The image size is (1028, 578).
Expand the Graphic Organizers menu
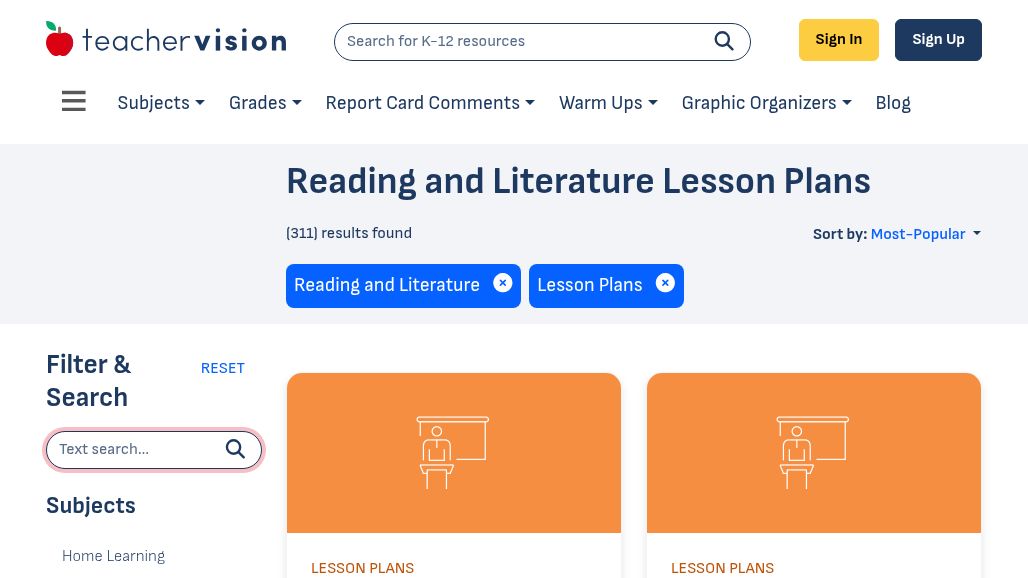[x=766, y=103]
